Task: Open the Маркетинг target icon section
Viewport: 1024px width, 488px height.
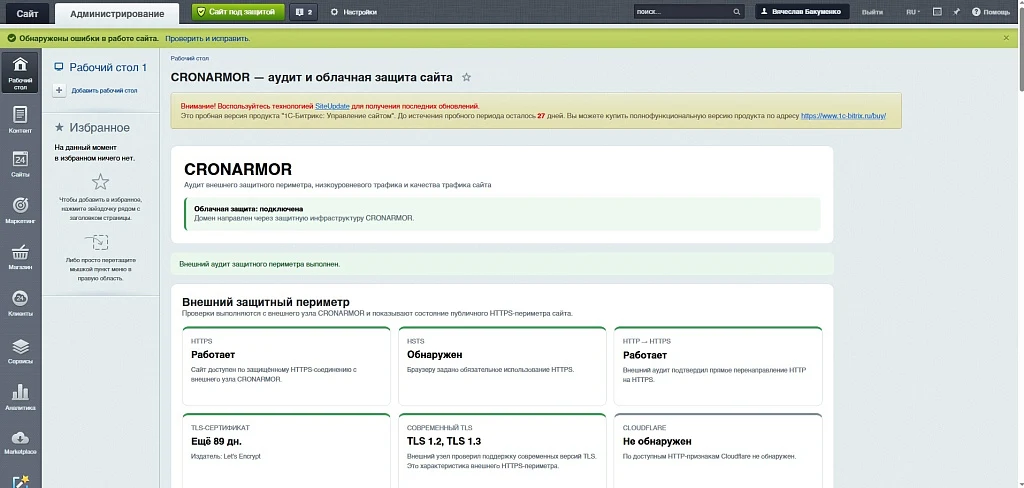Action: click(x=20, y=210)
